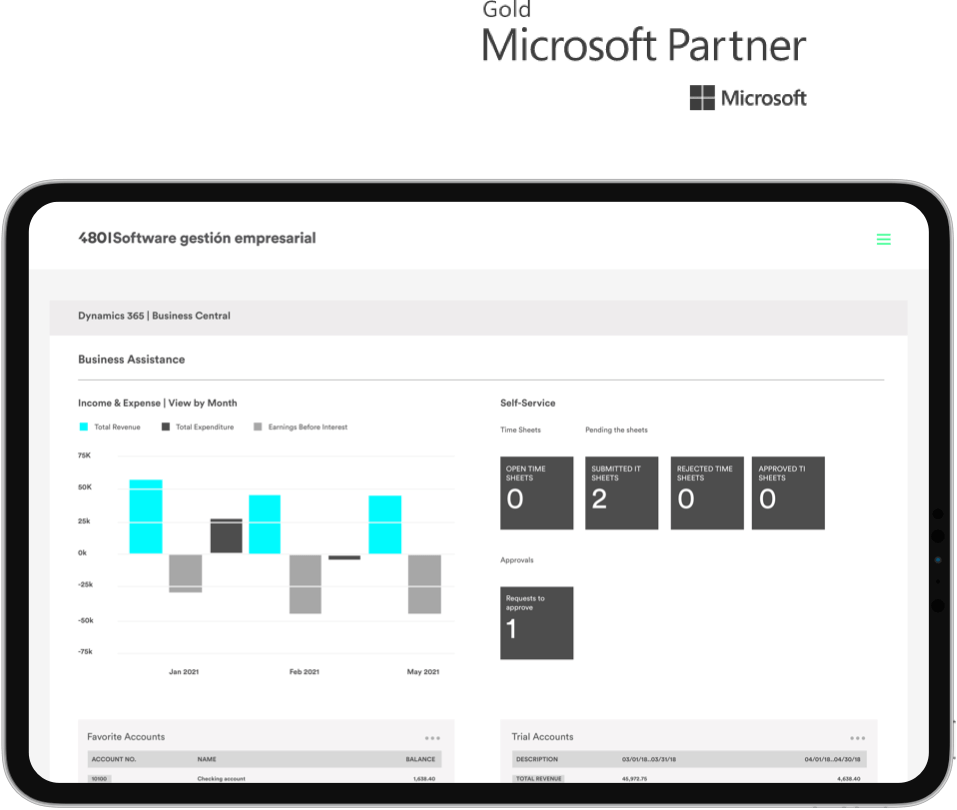
Task: Click the Trial Accounts panel title
Action: 543,737
